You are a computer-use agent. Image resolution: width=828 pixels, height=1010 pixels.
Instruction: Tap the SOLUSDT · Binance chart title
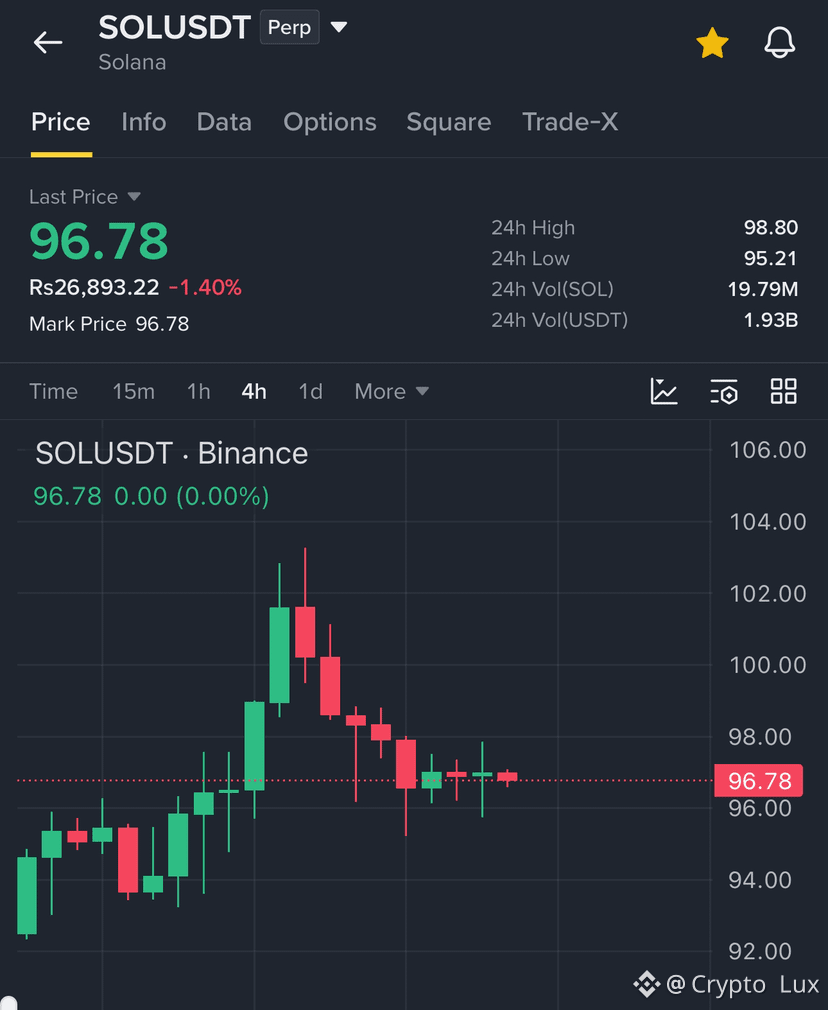point(171,453)
